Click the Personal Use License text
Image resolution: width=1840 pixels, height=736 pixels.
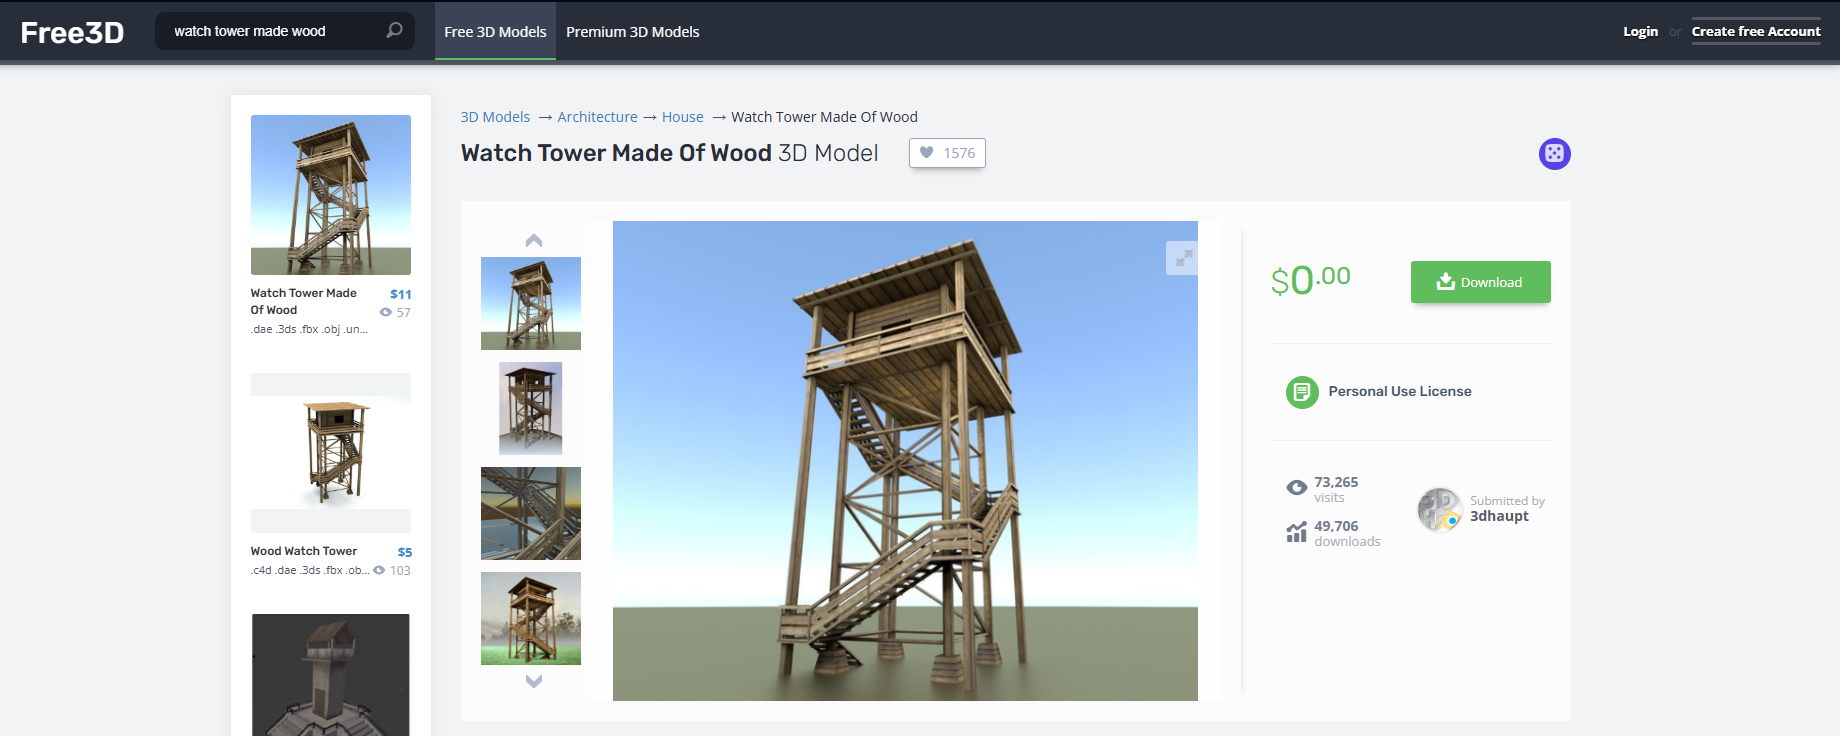(x=1400, y=392)
